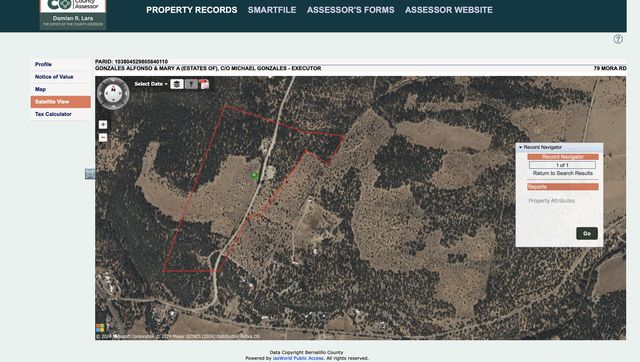Screen dimensions: 640x362
Task: Open the SMARTFILE menu item
Action: click(272, 10)
